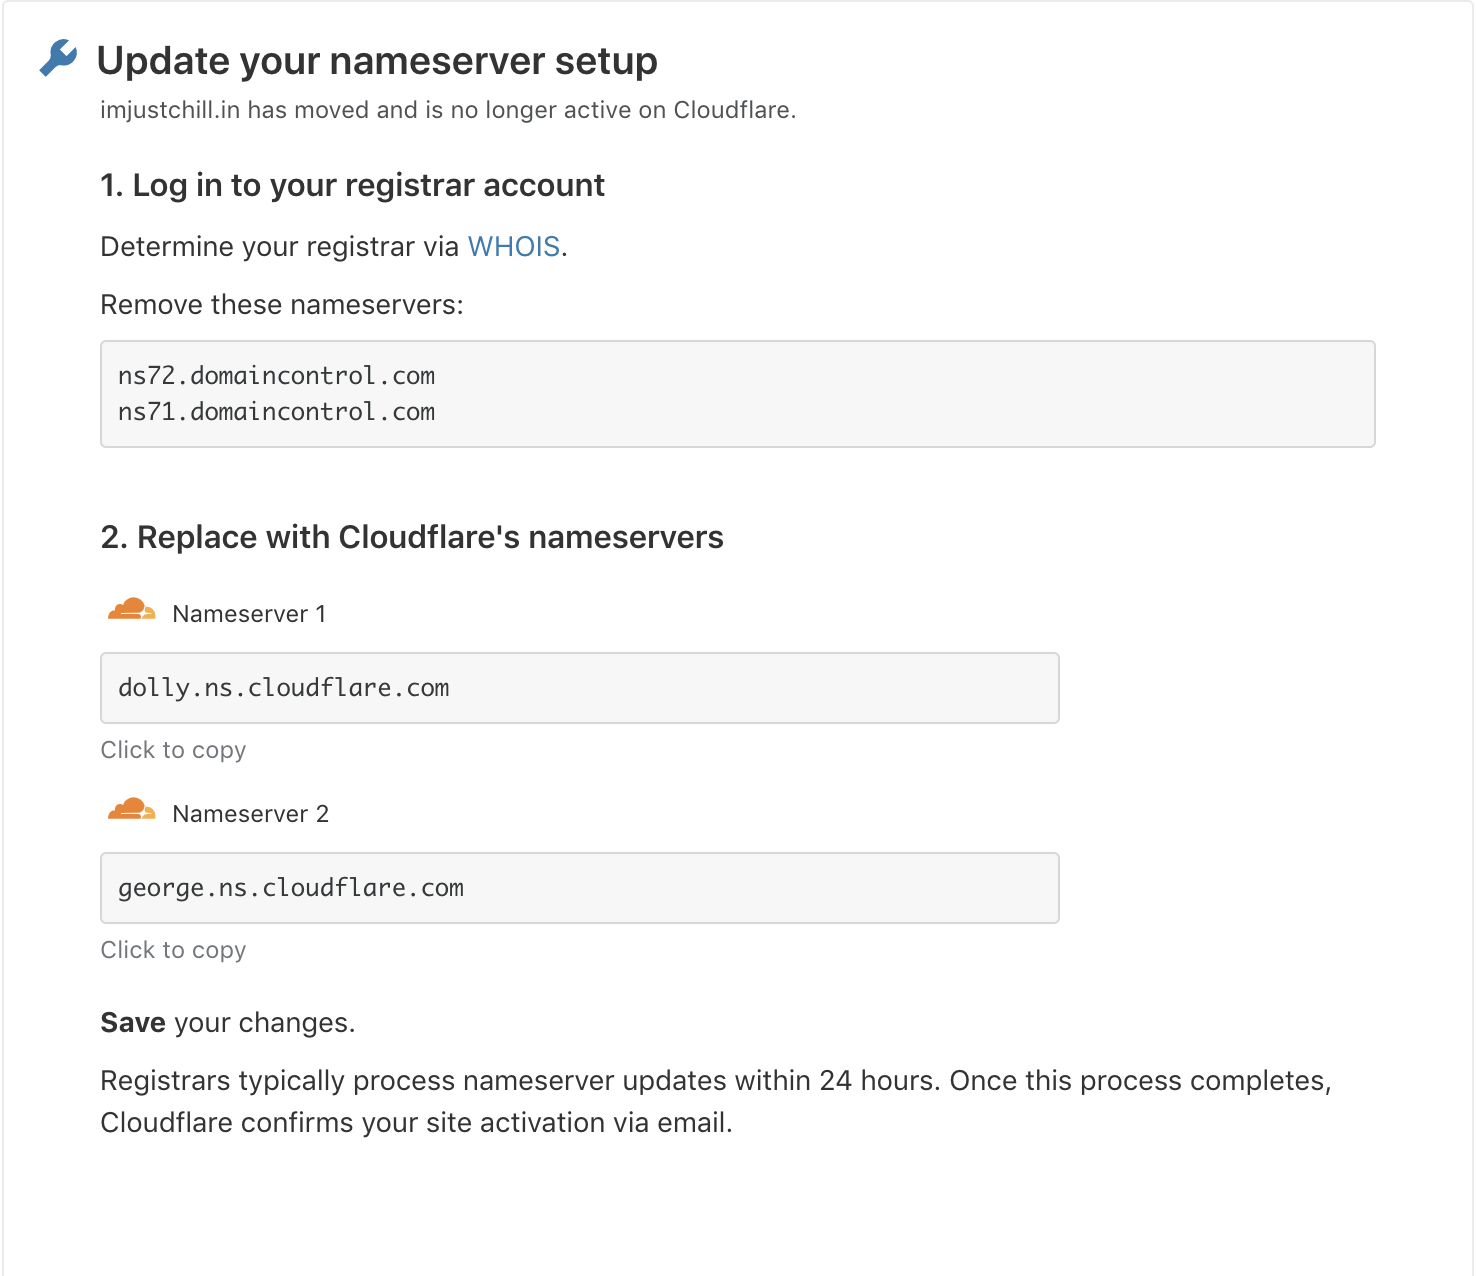Viewport: 1476px width, 1276px height.
Task: Click Cloudflare cloud icon beside Nameserver 1
Action: [131, 610]
